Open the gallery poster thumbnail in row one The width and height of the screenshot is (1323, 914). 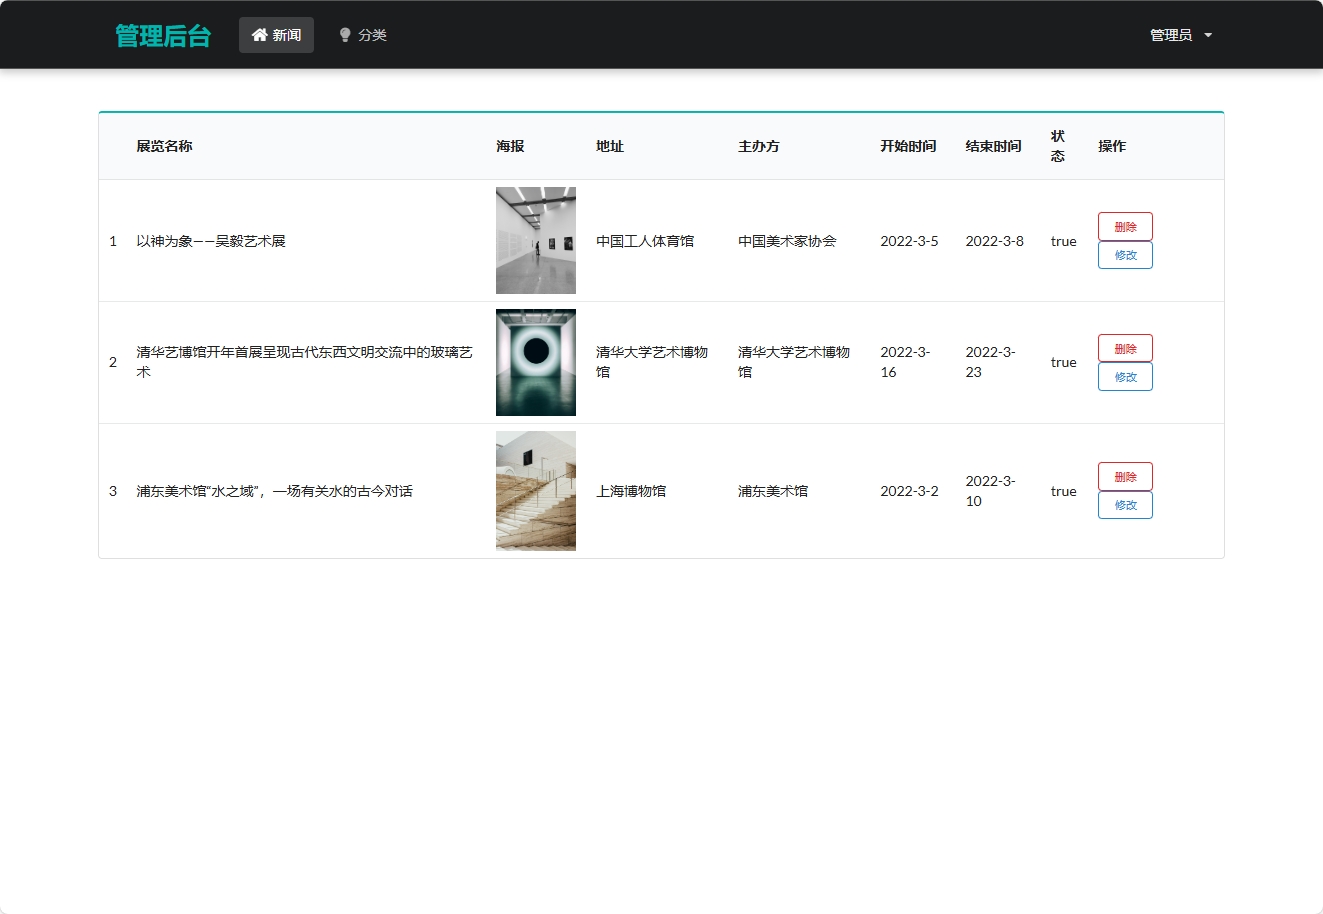(x=535, y=240)
